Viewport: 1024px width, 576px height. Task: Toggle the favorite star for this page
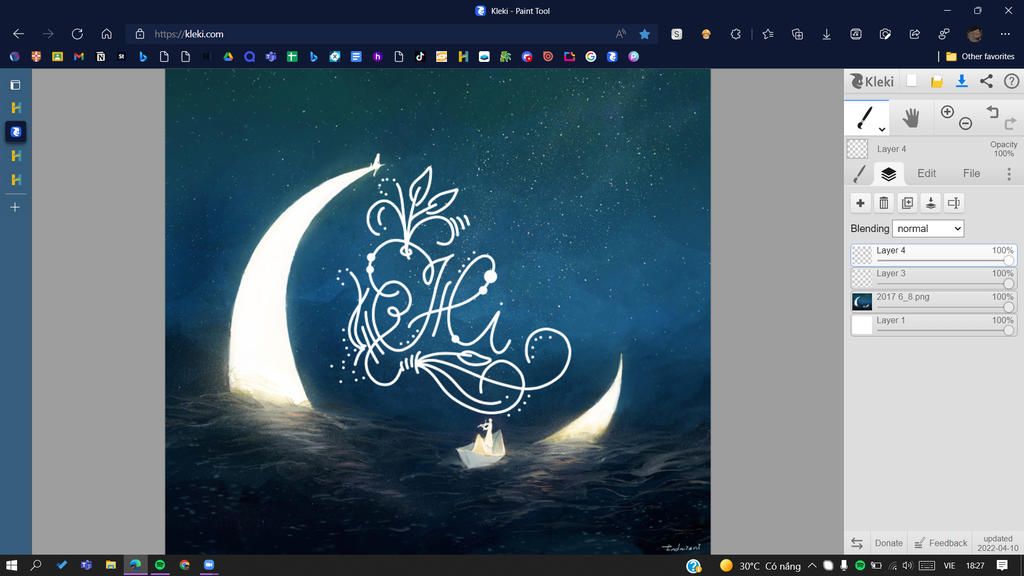tap(645, 34)
